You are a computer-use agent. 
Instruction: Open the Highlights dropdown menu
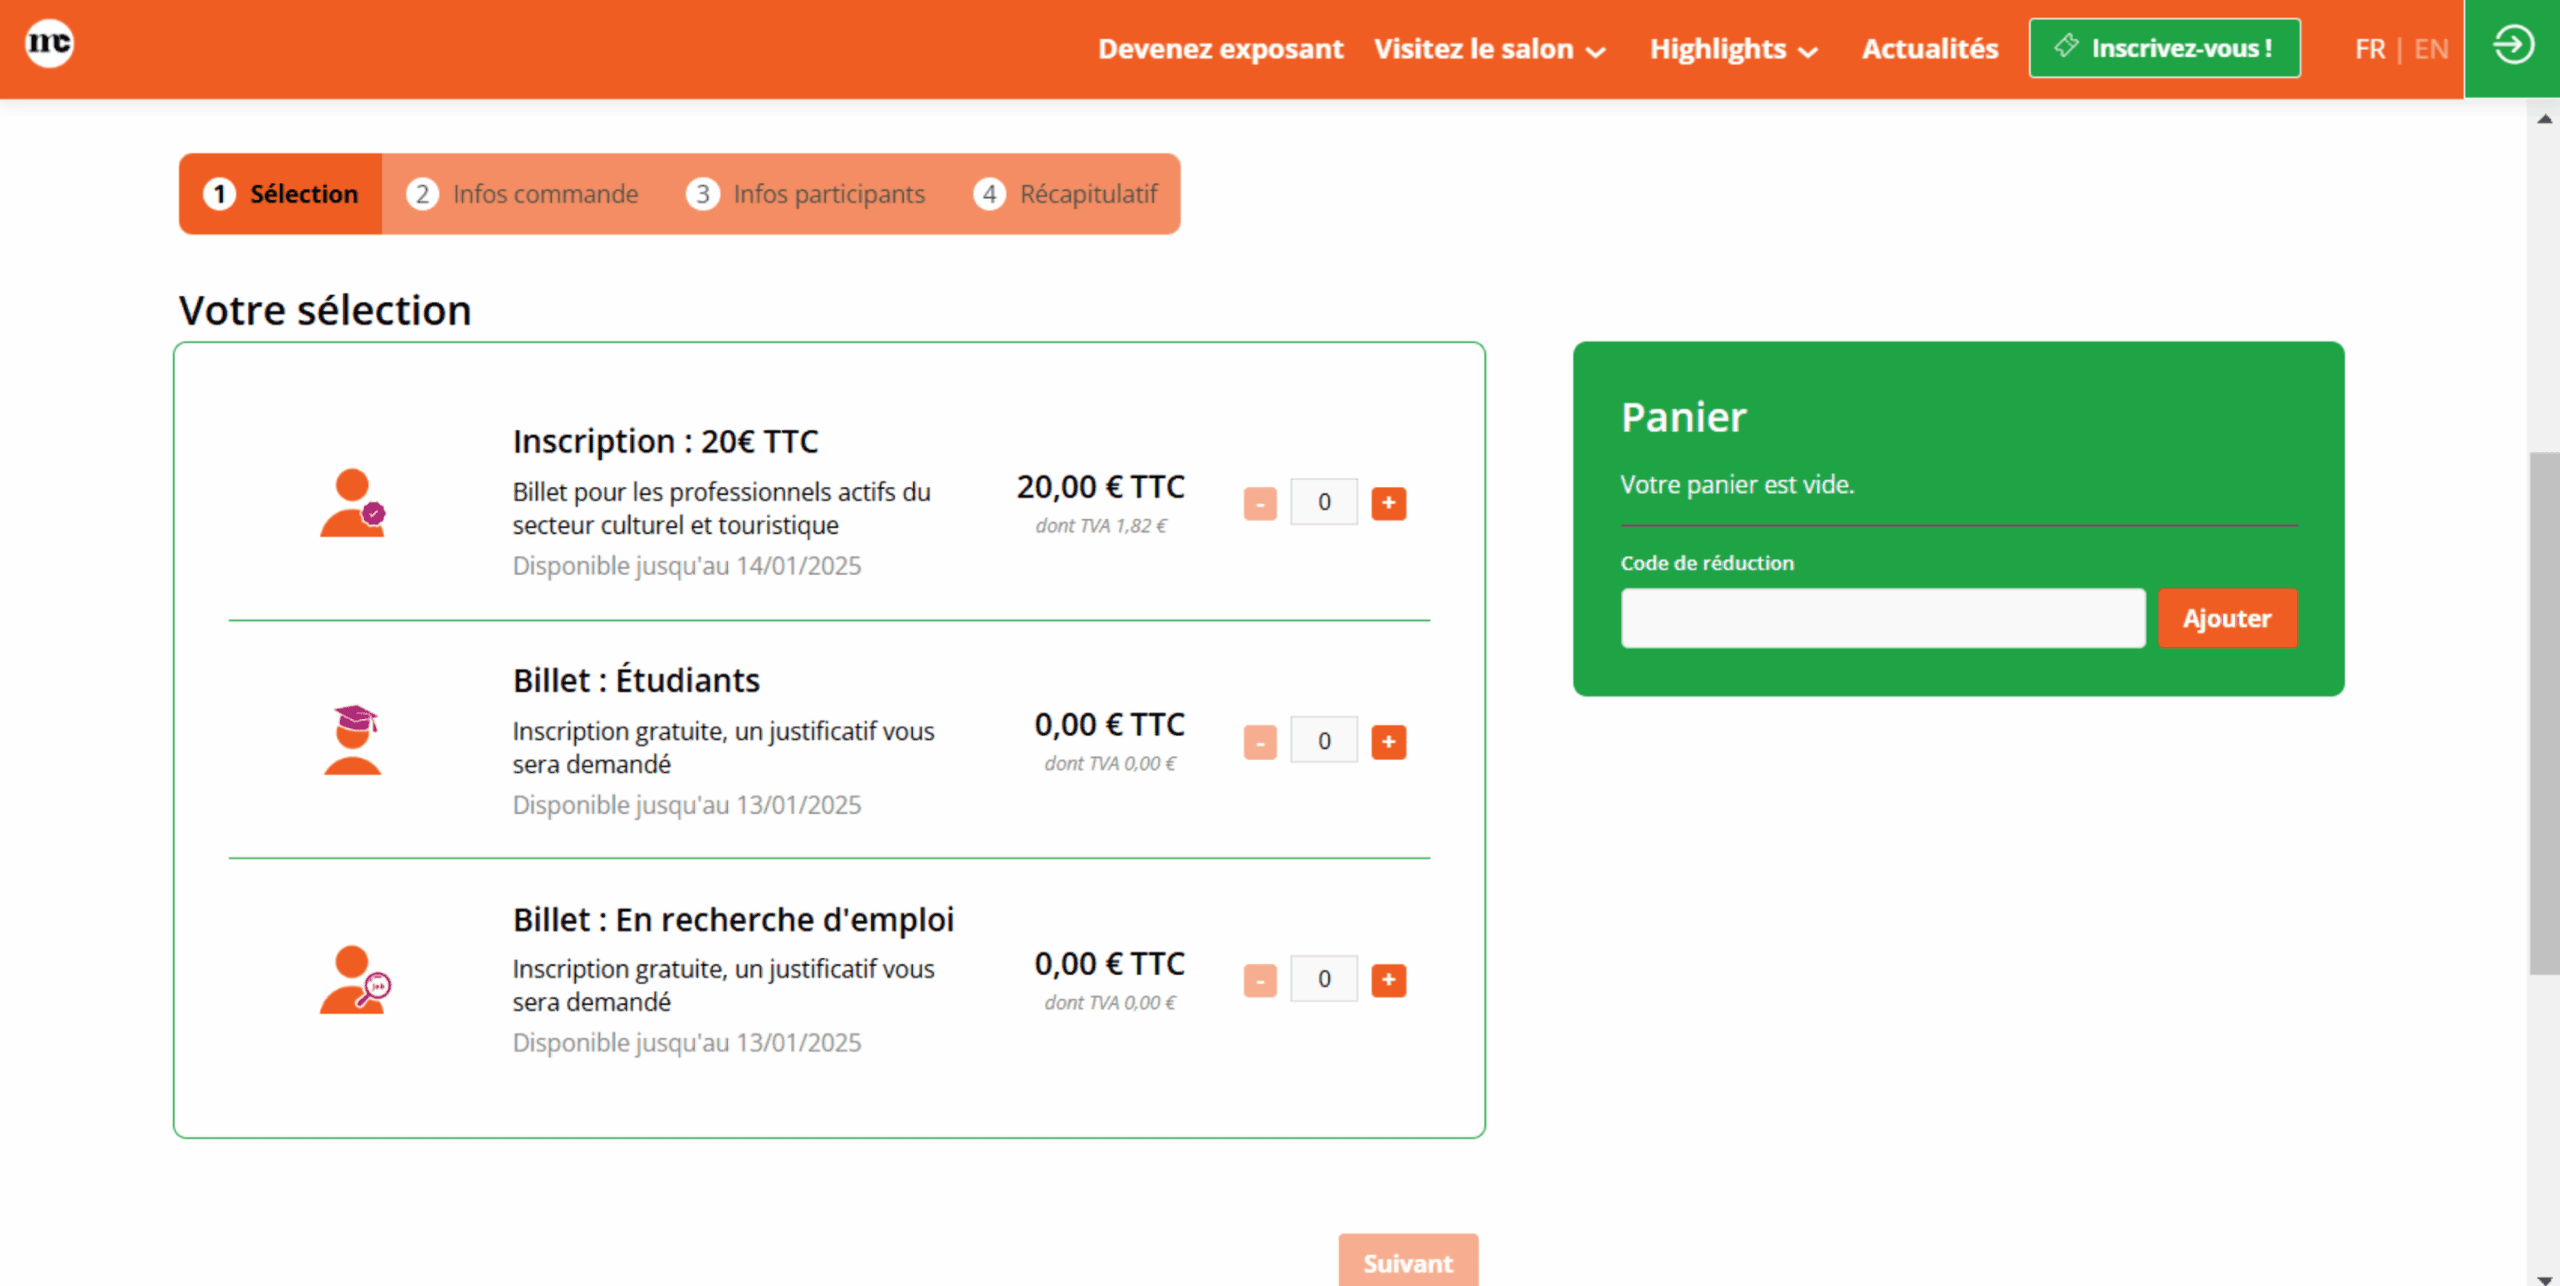click(1732, 49)
